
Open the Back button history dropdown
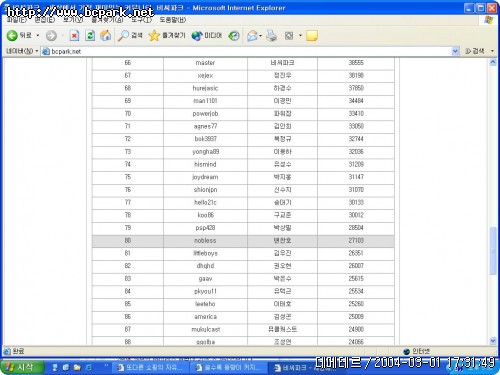38,35
